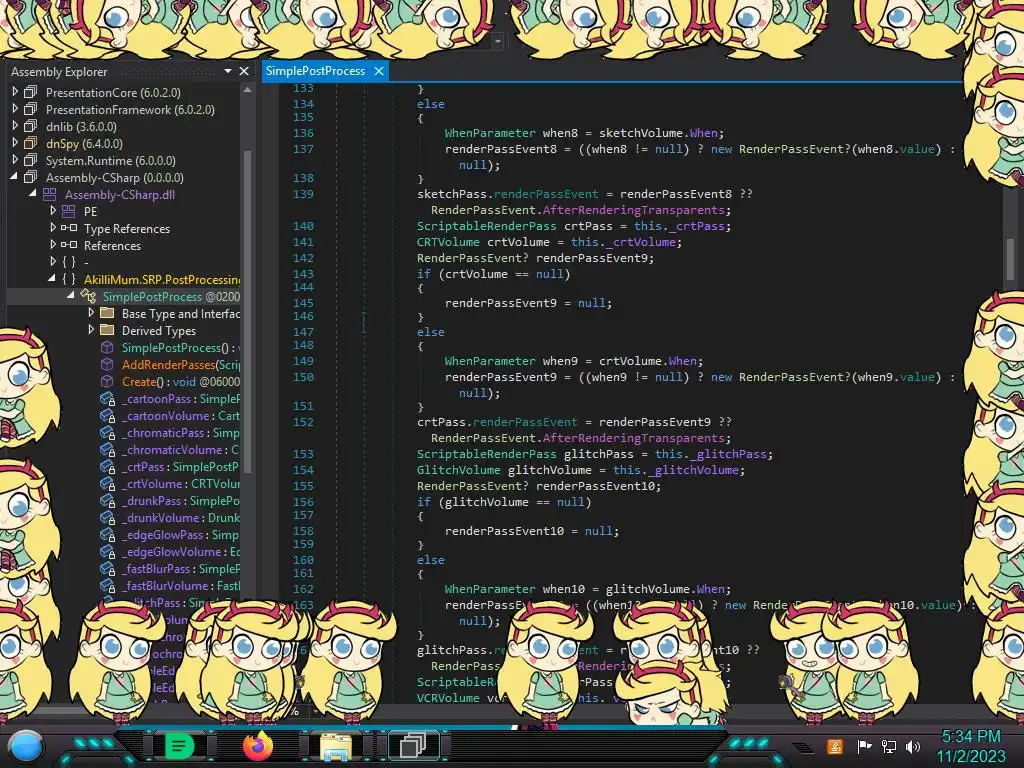Expand Base Type and Interfaces folder

click(91, 313)
